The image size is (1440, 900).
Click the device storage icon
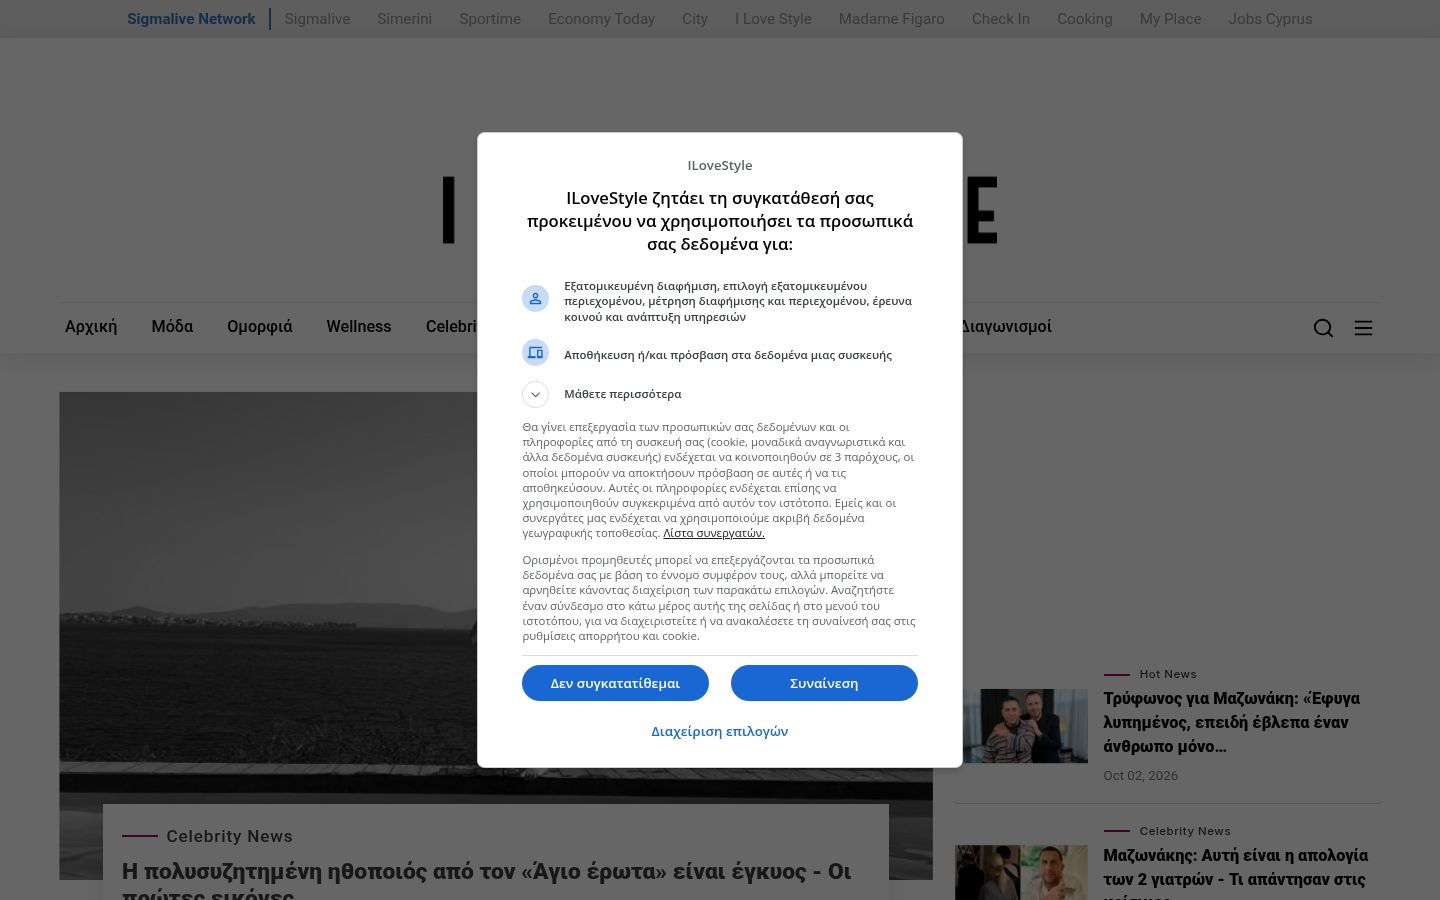tap(536, 353)
